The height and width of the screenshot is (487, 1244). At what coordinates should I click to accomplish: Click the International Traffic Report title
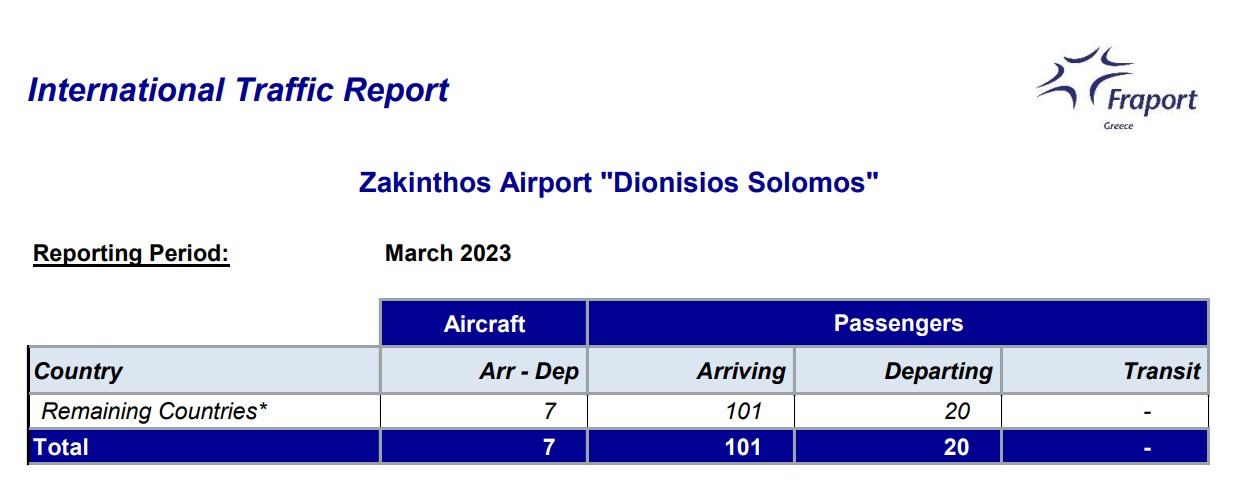pos(239,90)
